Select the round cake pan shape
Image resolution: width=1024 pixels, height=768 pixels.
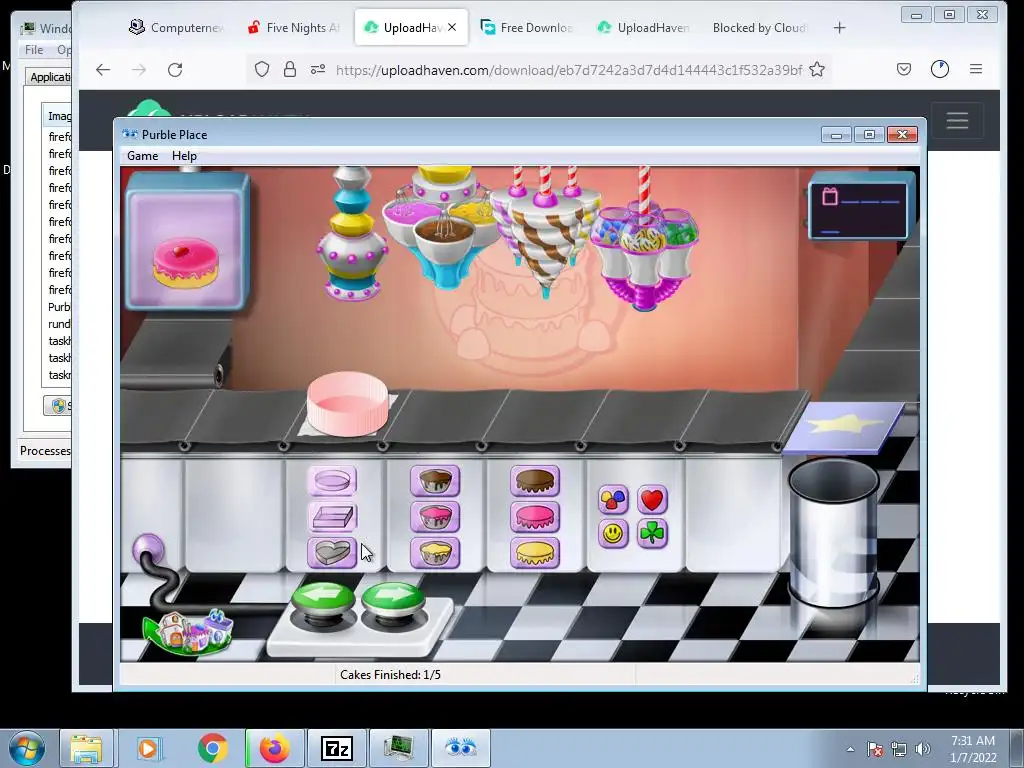tap(332, 481)
